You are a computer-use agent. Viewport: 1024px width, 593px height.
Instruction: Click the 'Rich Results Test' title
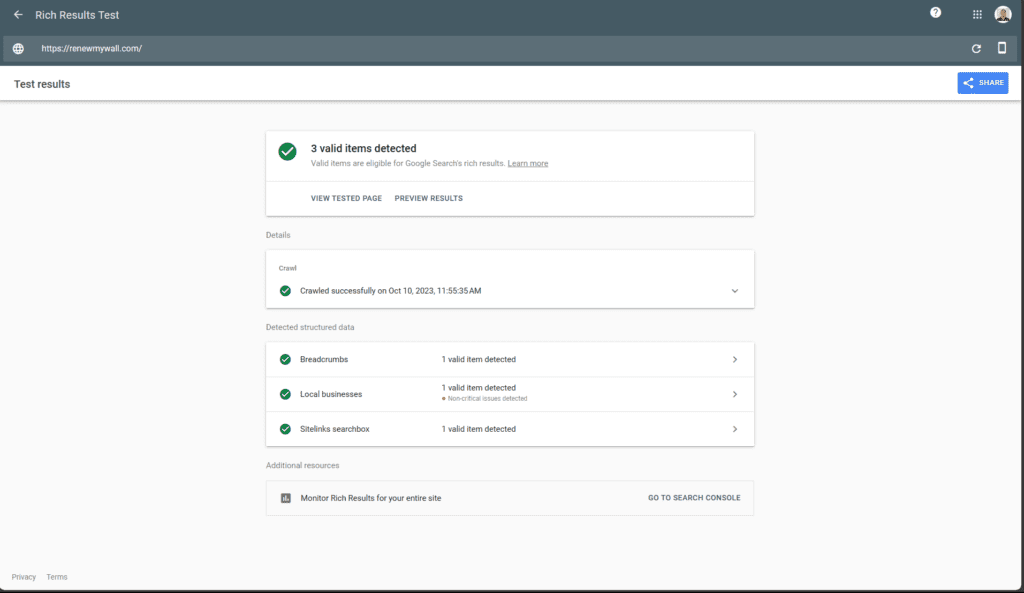[x=77, y=15]
